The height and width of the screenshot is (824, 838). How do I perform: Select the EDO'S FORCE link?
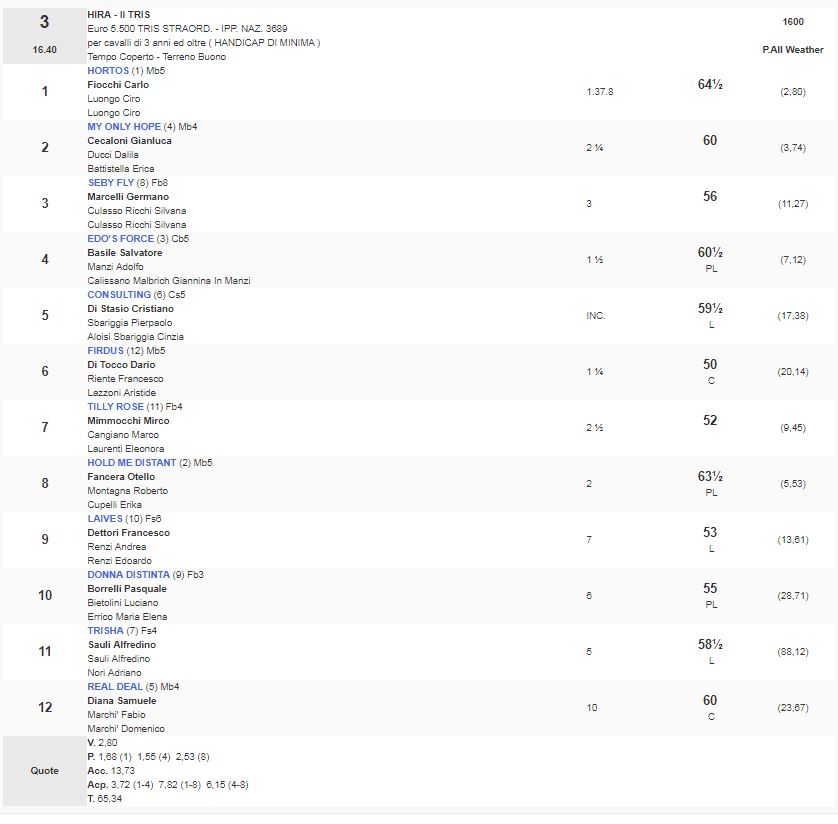coord(121,239)
